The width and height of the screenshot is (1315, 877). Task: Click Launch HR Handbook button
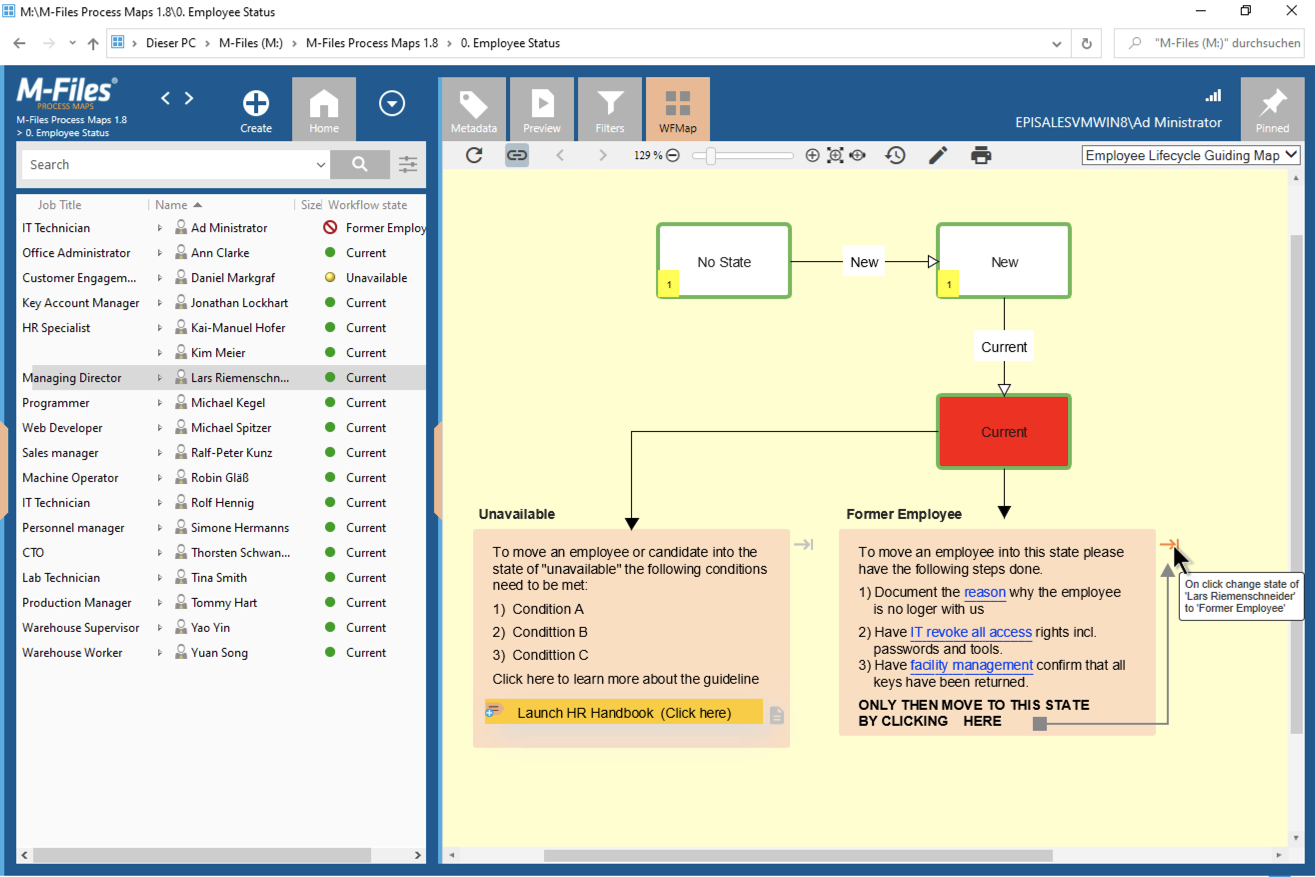pos(624,713)
